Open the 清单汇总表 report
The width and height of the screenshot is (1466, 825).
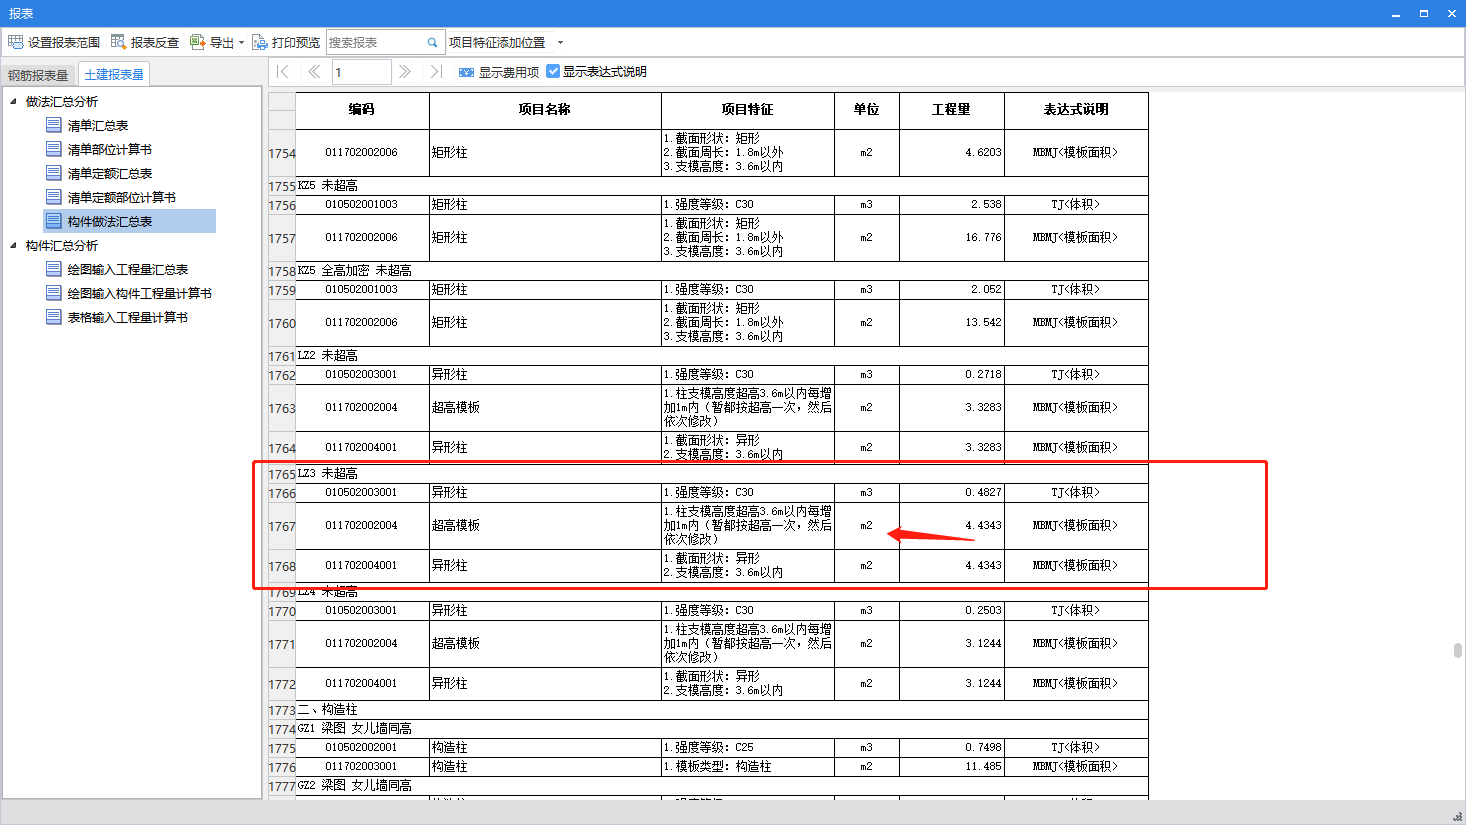[x=98, y=125]
